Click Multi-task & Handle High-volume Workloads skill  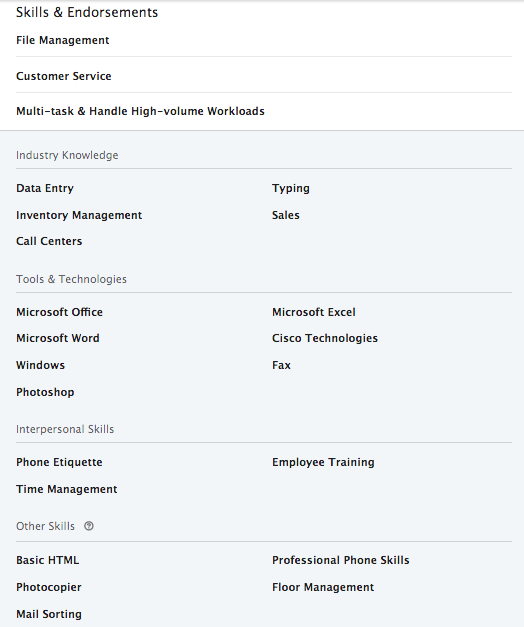pos(140,111)
